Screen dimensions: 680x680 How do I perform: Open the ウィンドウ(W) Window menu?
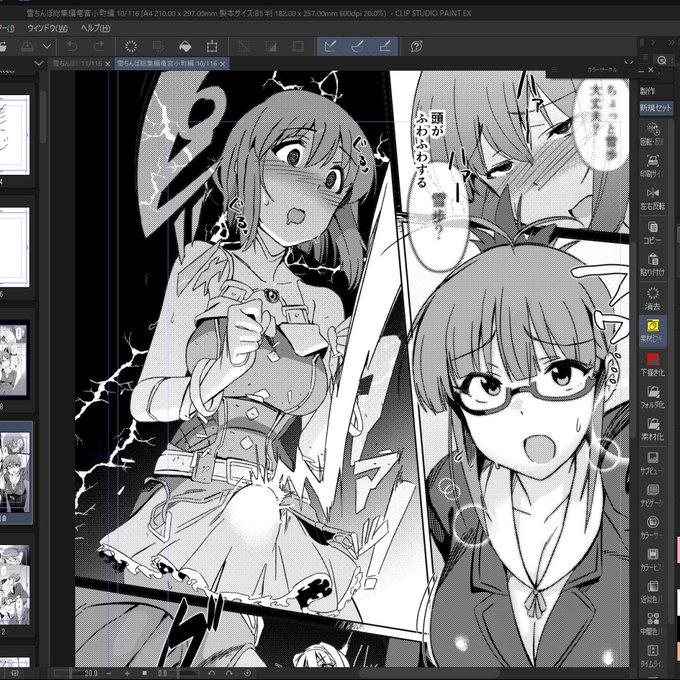click(48, 29)
